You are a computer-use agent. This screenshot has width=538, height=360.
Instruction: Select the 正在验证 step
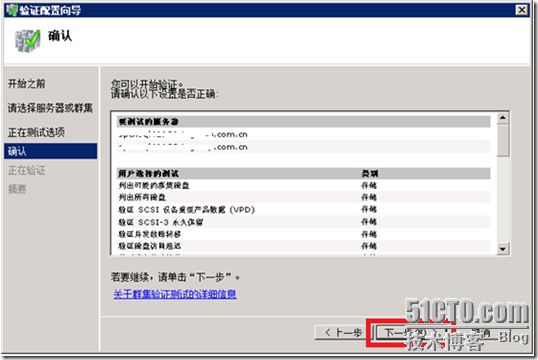26,170
